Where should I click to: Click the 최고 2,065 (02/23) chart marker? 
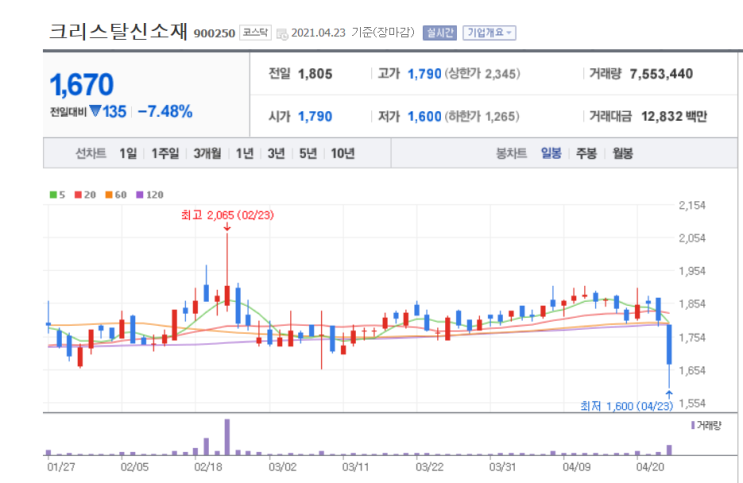point(227,215)
